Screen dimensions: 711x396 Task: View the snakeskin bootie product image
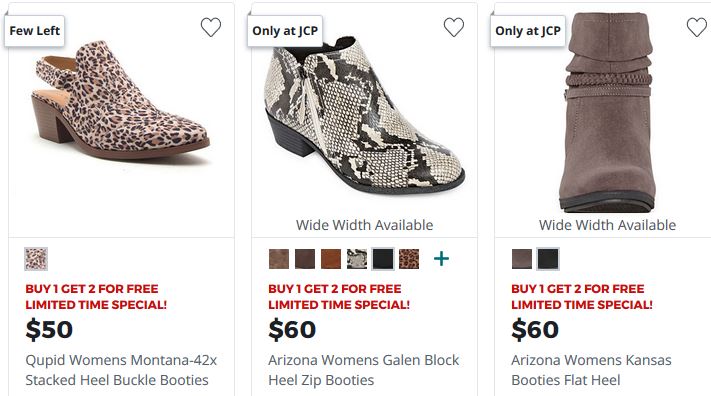(364, 116)
